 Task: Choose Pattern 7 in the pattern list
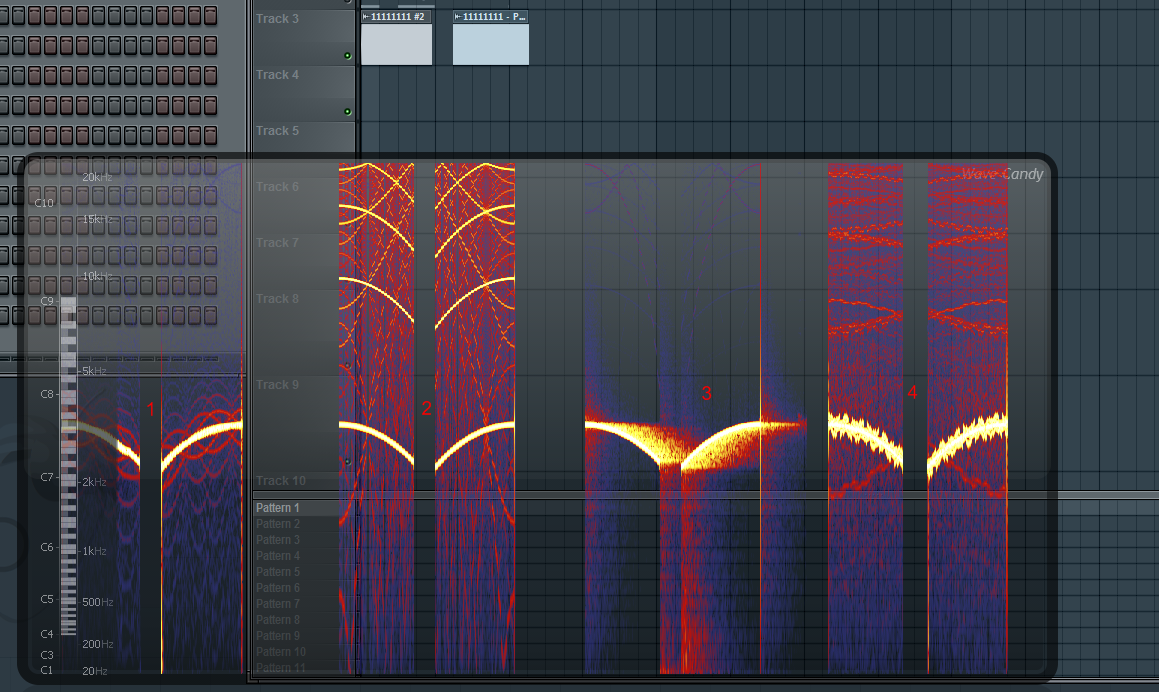click(305, 604)
